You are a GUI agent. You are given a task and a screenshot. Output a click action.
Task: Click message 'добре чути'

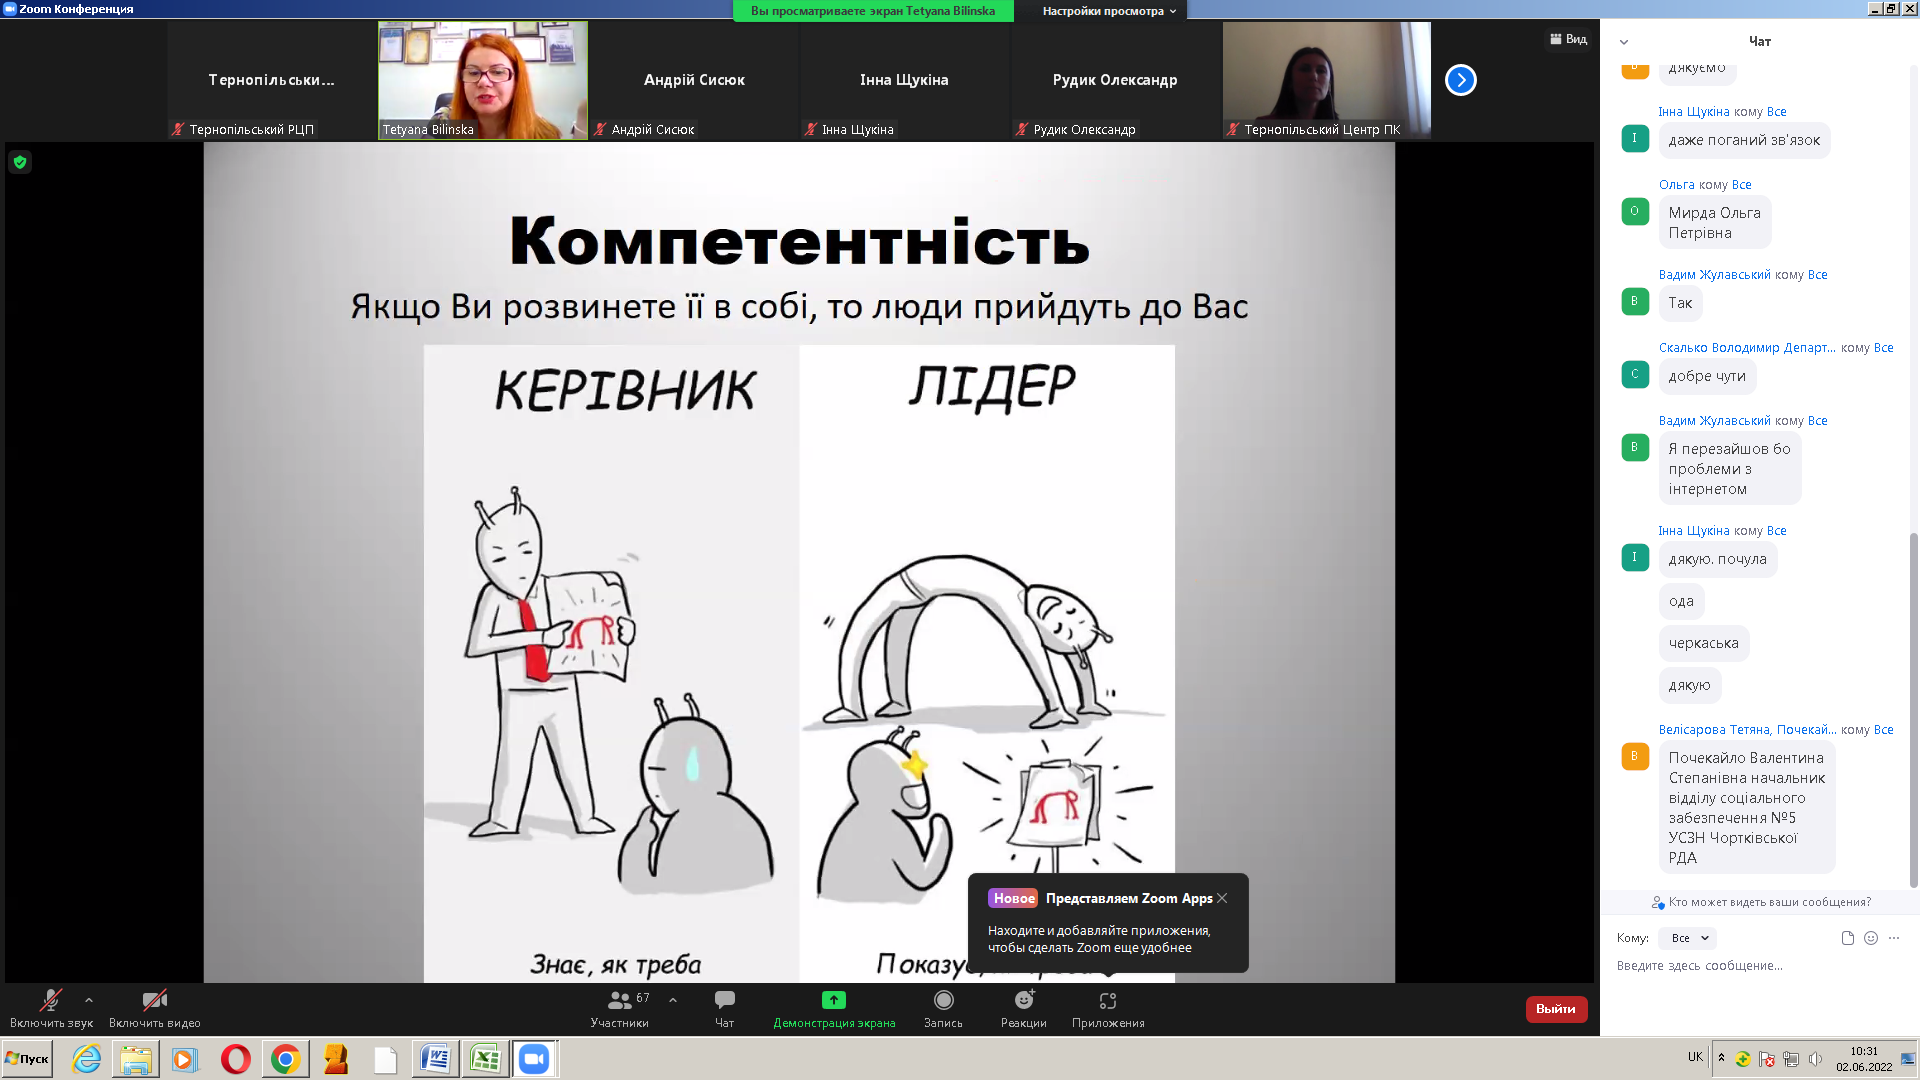[x=1707, y=376]
